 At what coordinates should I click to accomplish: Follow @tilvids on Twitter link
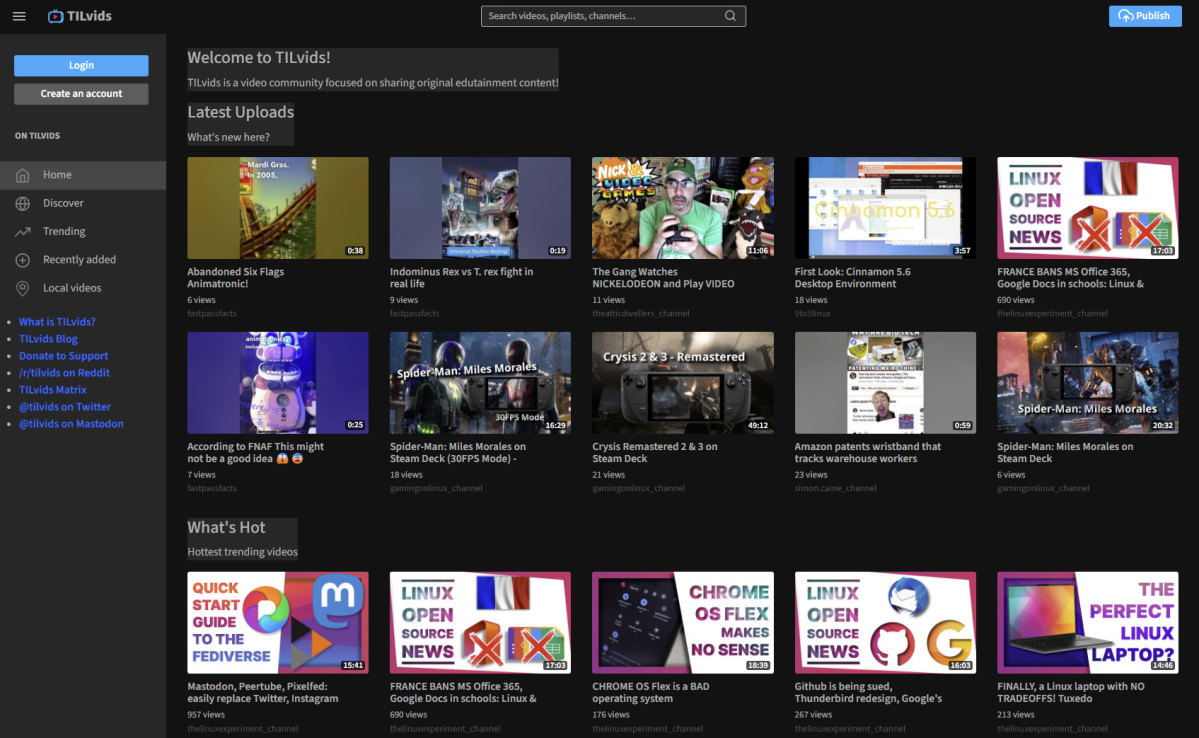(65, 407)
